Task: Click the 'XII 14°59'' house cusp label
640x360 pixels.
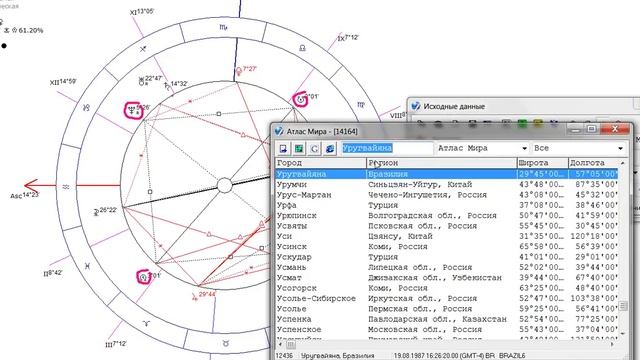Action: click(63, 82)
